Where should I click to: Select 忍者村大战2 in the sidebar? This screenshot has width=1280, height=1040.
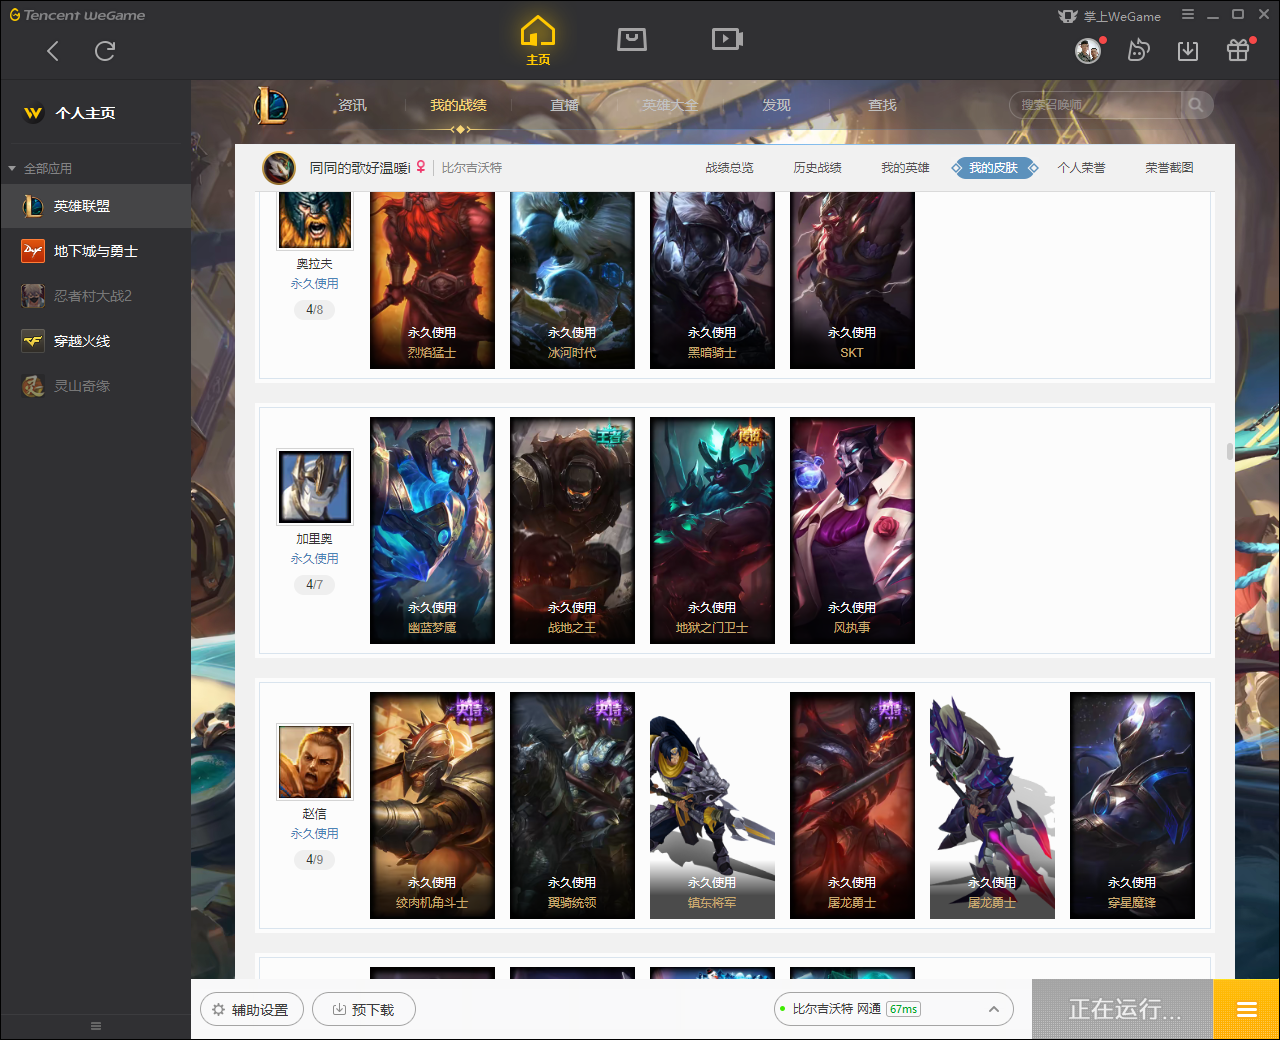(95, 296)
